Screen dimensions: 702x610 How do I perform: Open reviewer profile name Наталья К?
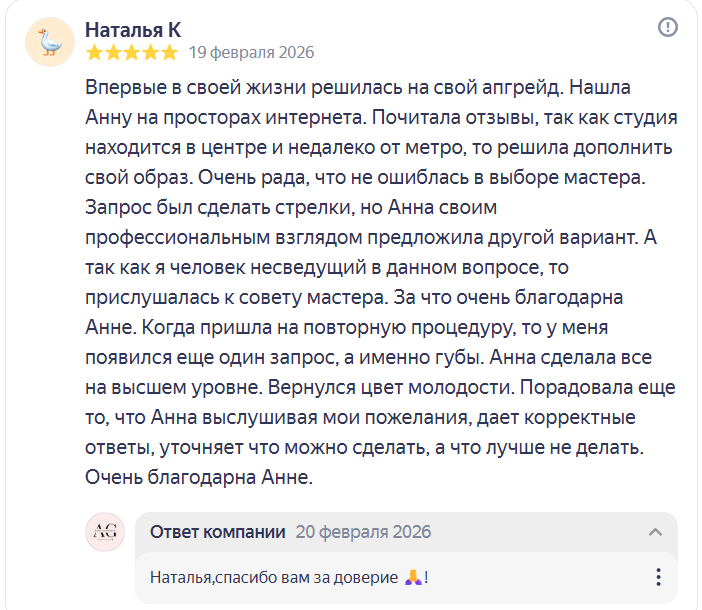tap(133, 29)
